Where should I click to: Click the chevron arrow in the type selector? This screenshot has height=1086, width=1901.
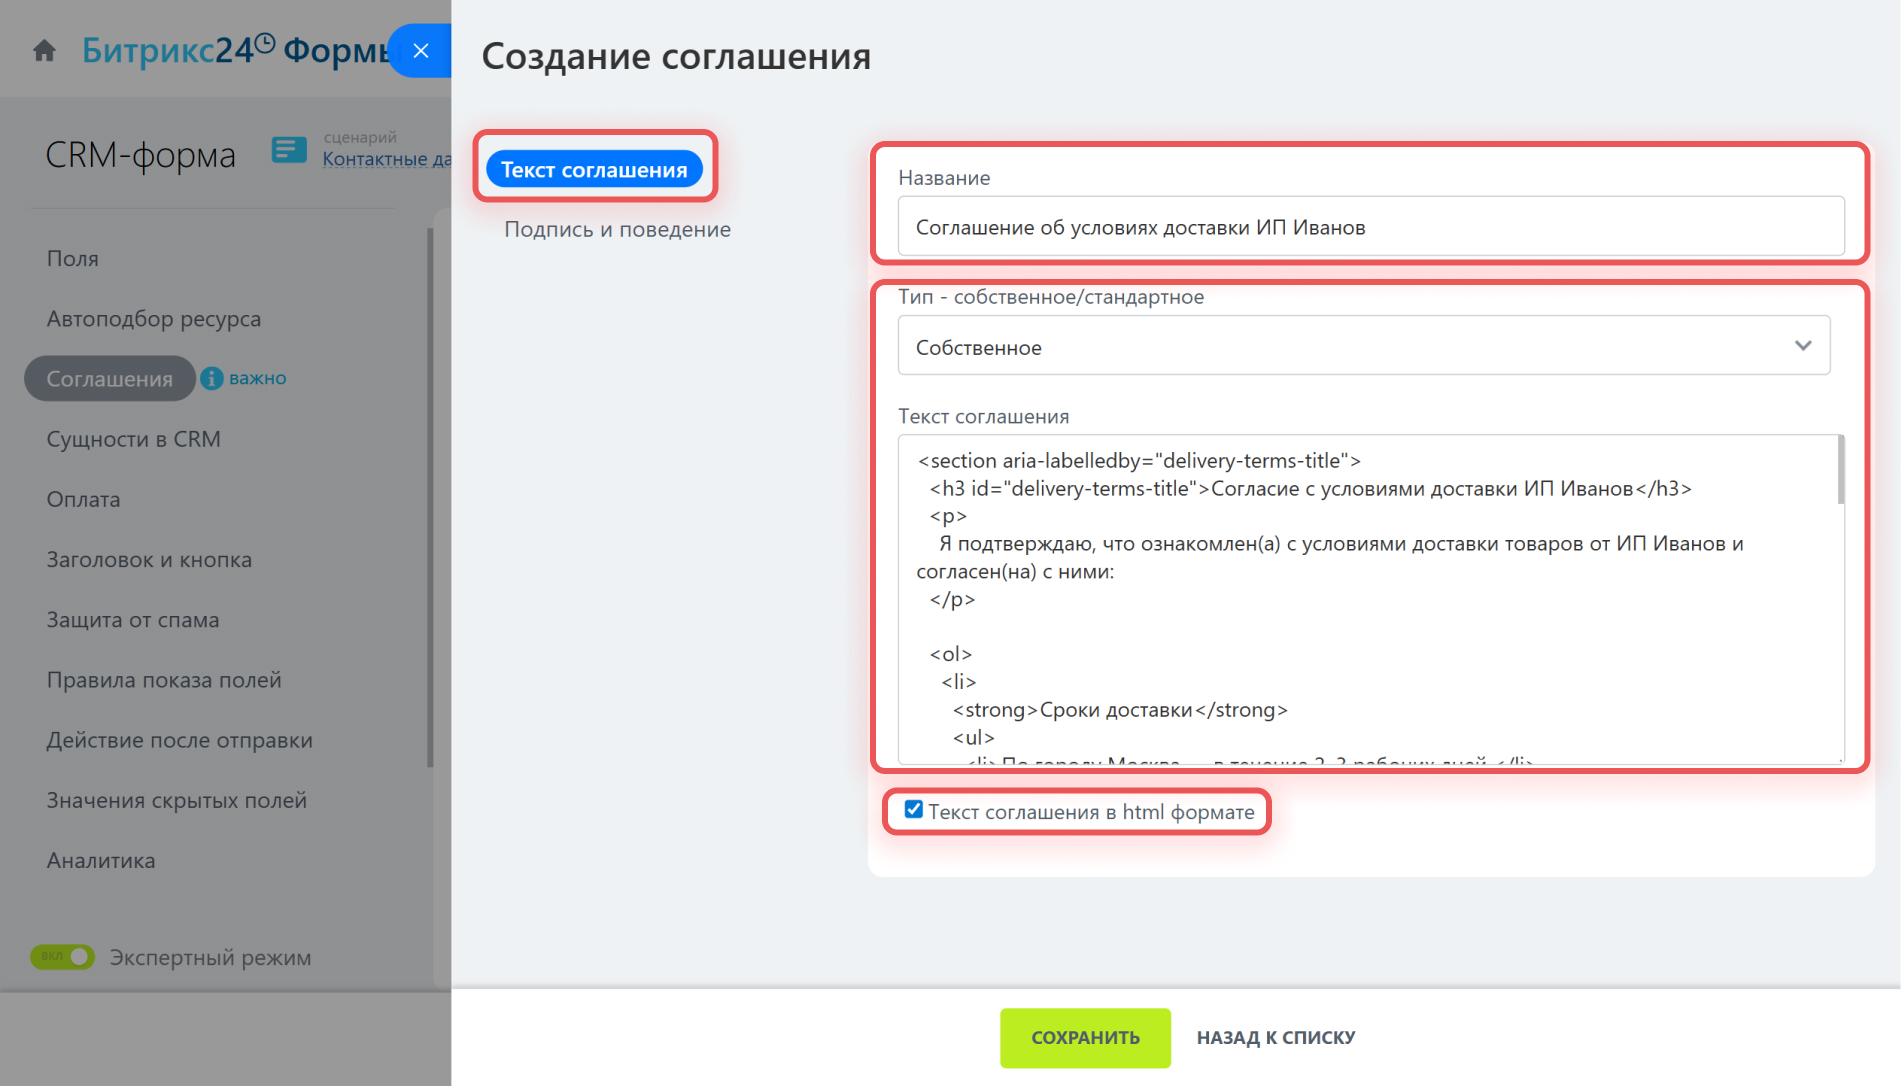tap(1802, 346)
